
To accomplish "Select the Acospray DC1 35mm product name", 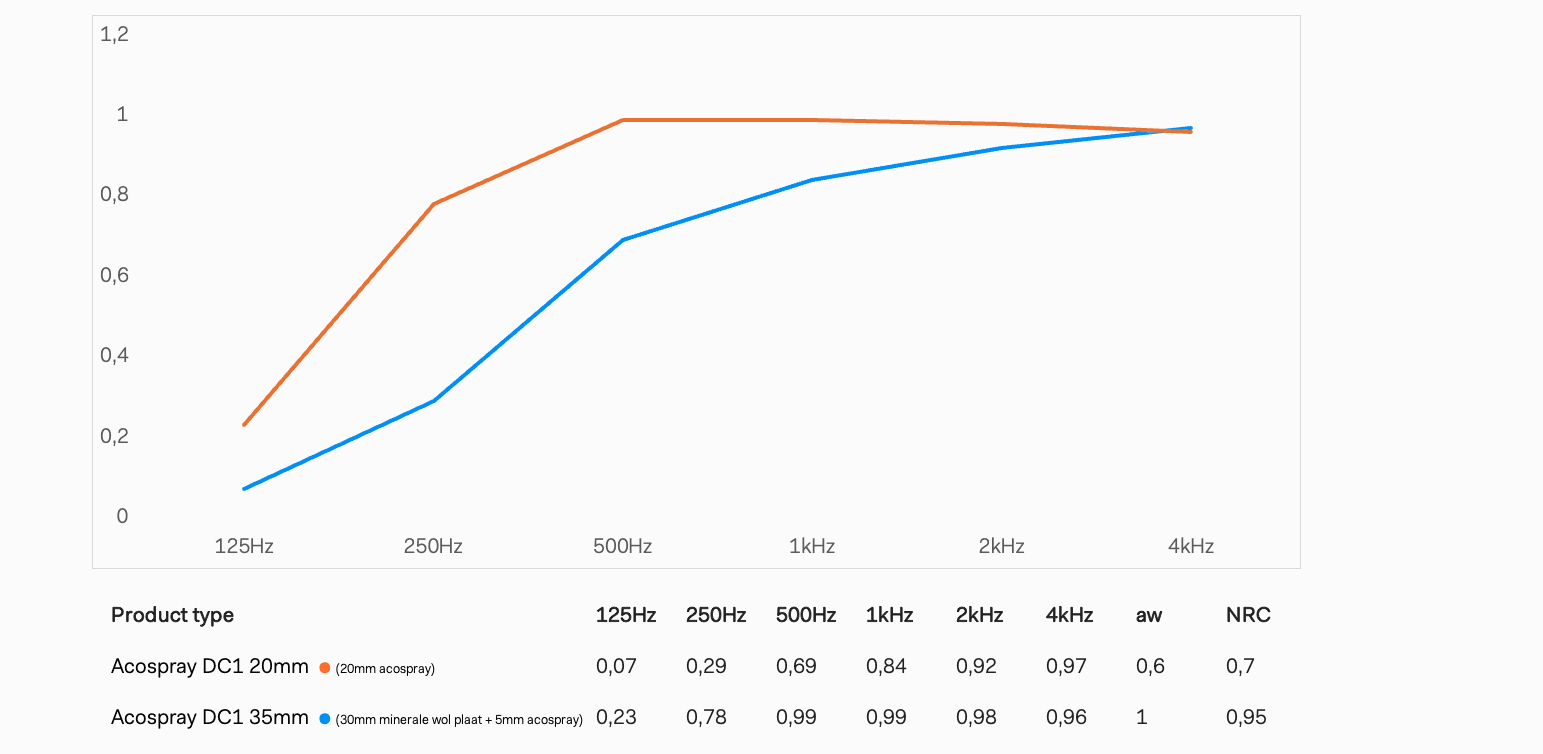I will pyautogui.click(x=209, y=718).
